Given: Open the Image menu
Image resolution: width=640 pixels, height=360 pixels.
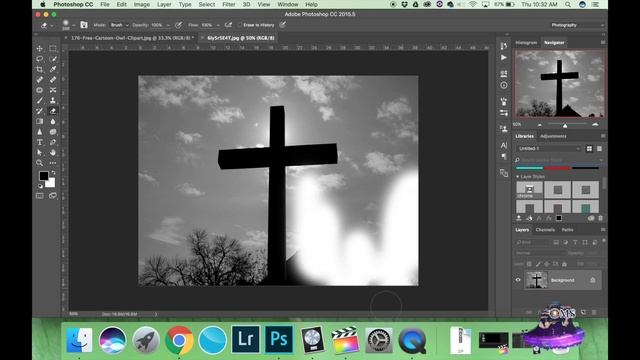Looking at the screenshot, I should click(x=142, y=4).
